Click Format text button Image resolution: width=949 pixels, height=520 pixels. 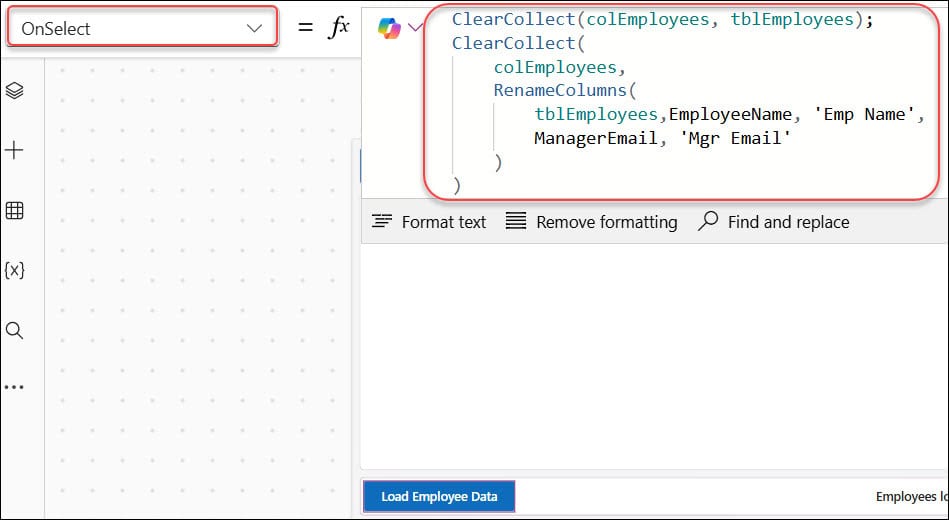[429, 222]
